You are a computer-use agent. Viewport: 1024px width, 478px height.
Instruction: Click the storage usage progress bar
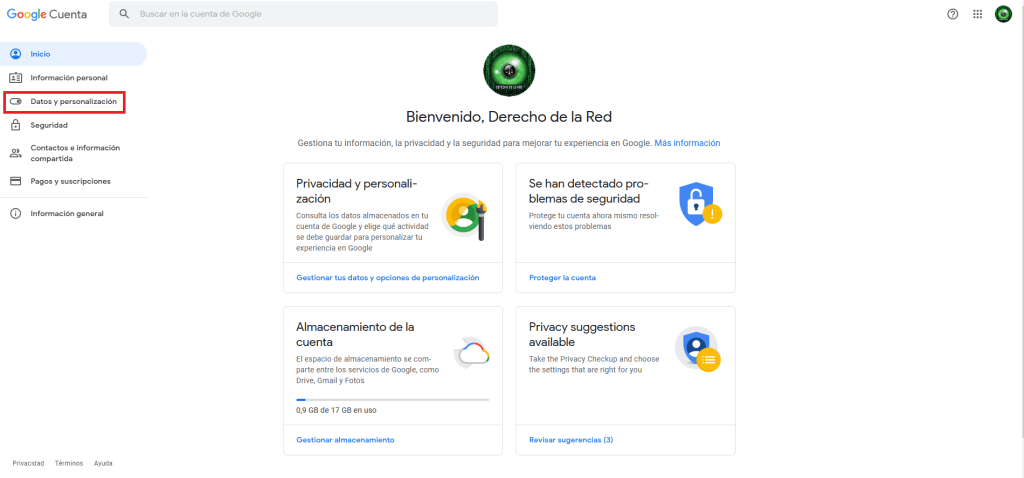tap(392, 399)
